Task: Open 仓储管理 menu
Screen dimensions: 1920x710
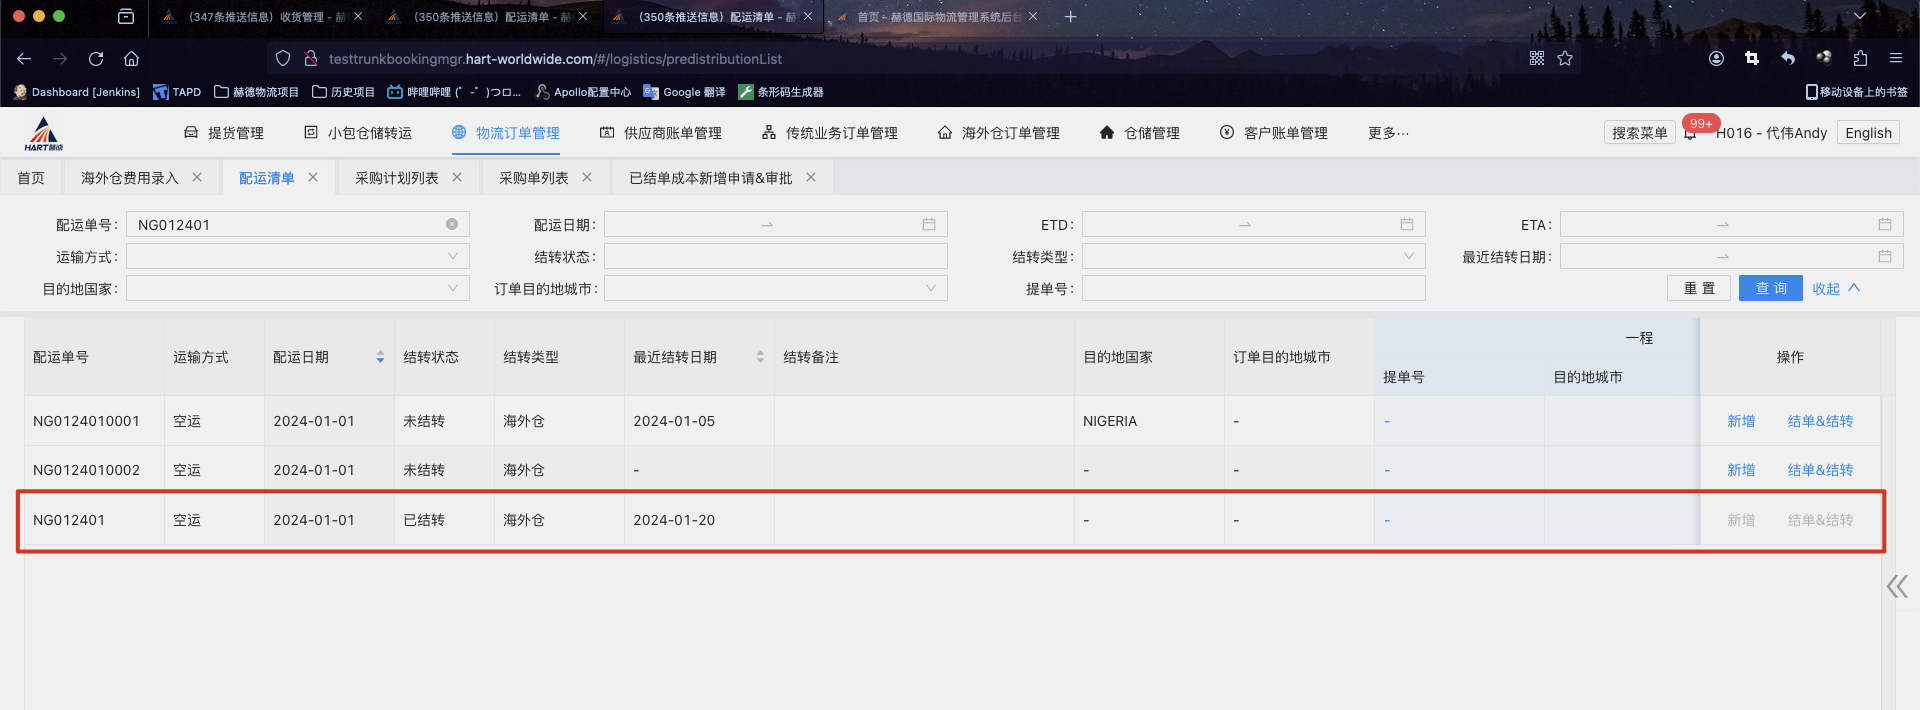Action: coord(1140,133)
